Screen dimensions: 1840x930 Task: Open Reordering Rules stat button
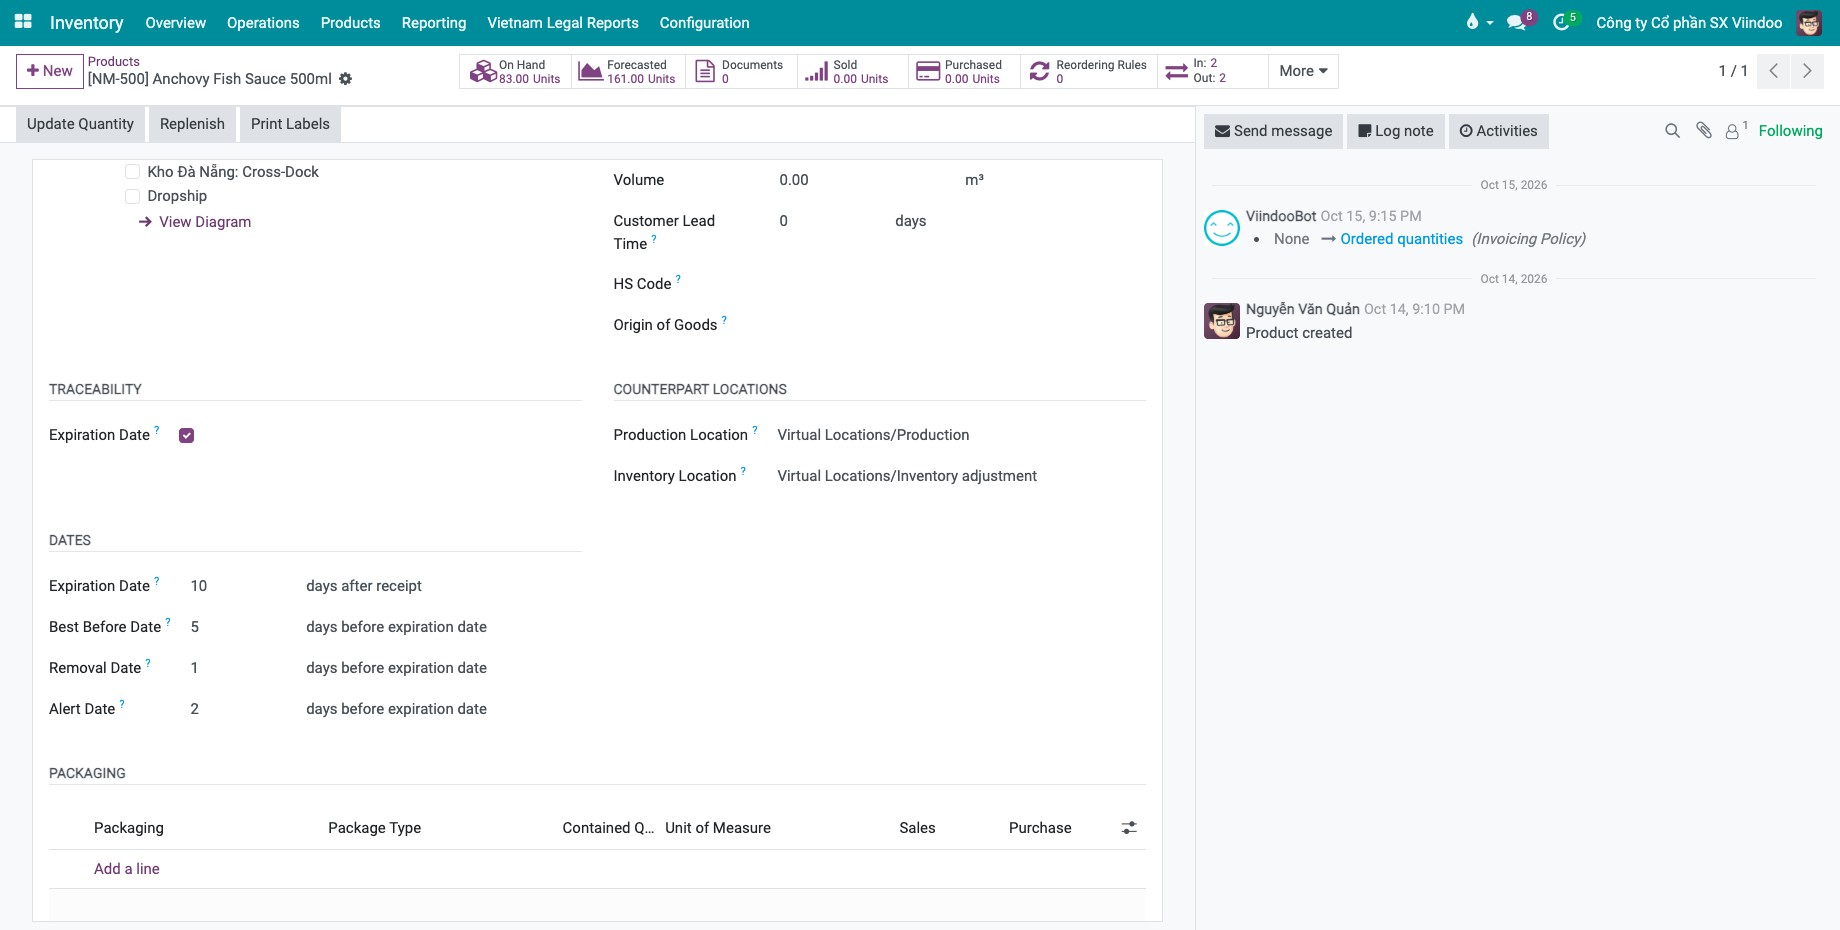(x=1089, y=71)
